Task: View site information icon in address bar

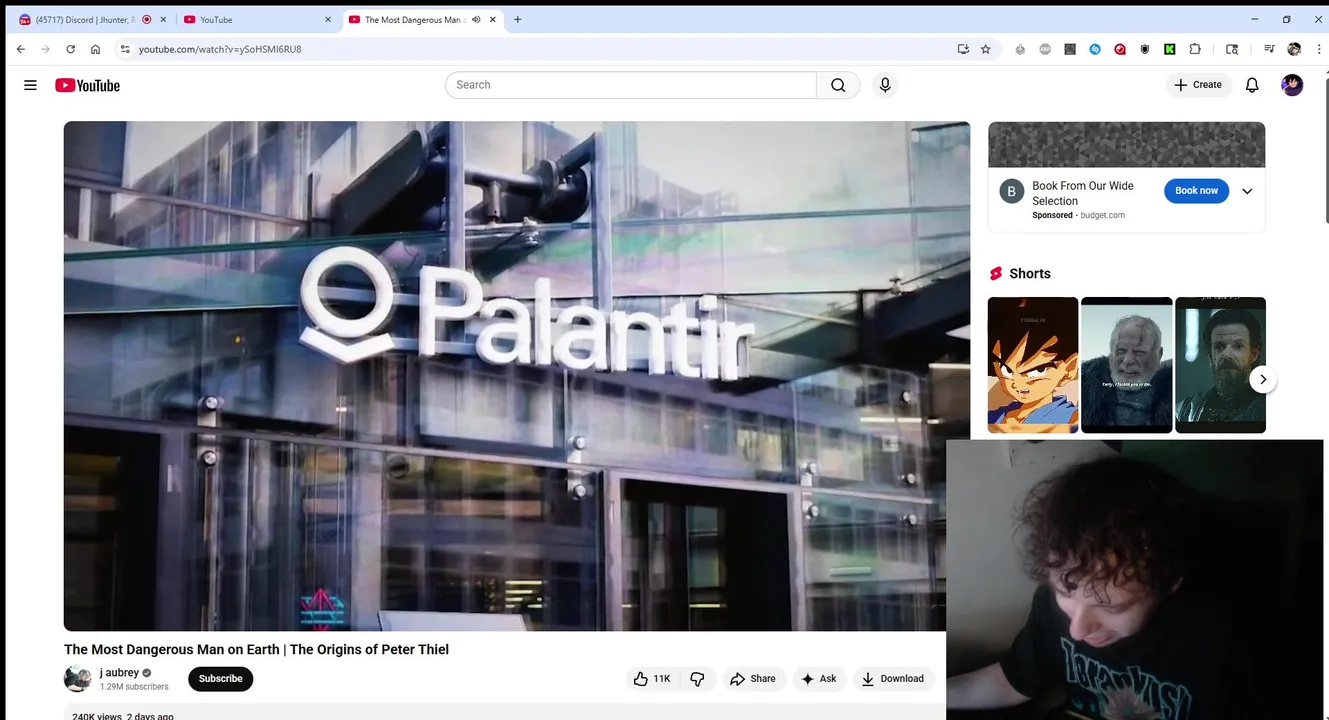Action: [125, 49]
